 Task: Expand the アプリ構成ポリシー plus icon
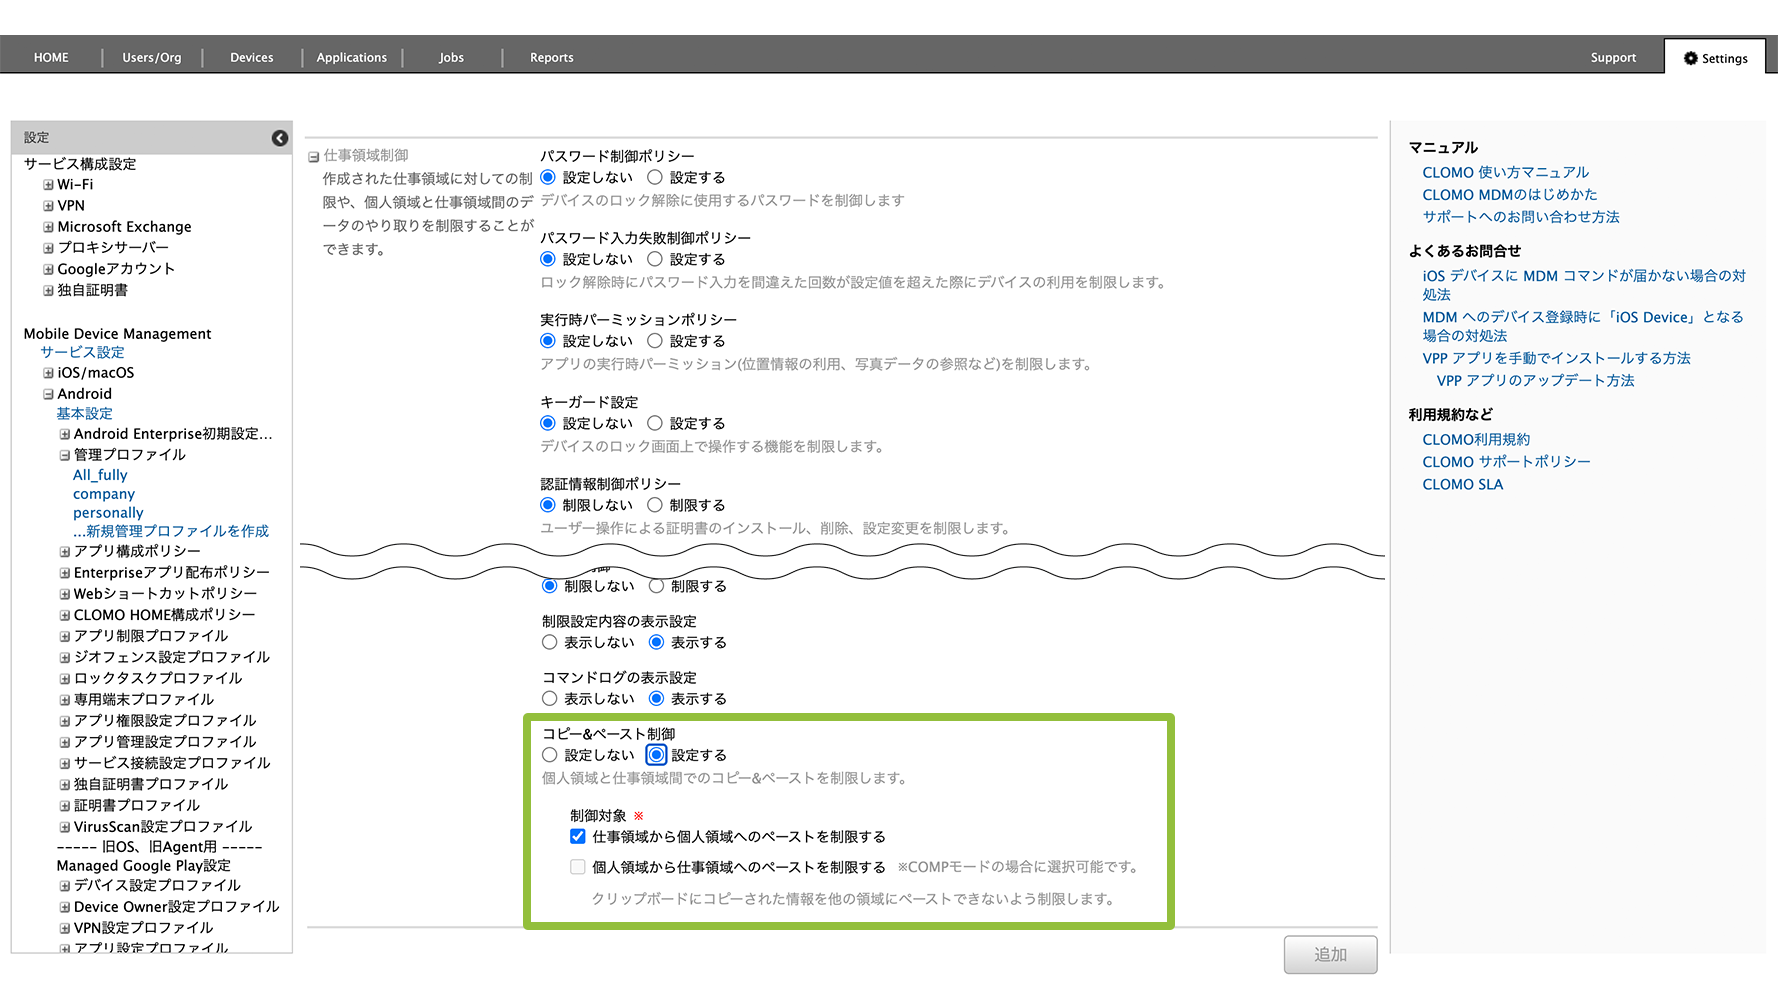(x=65, y=551)
